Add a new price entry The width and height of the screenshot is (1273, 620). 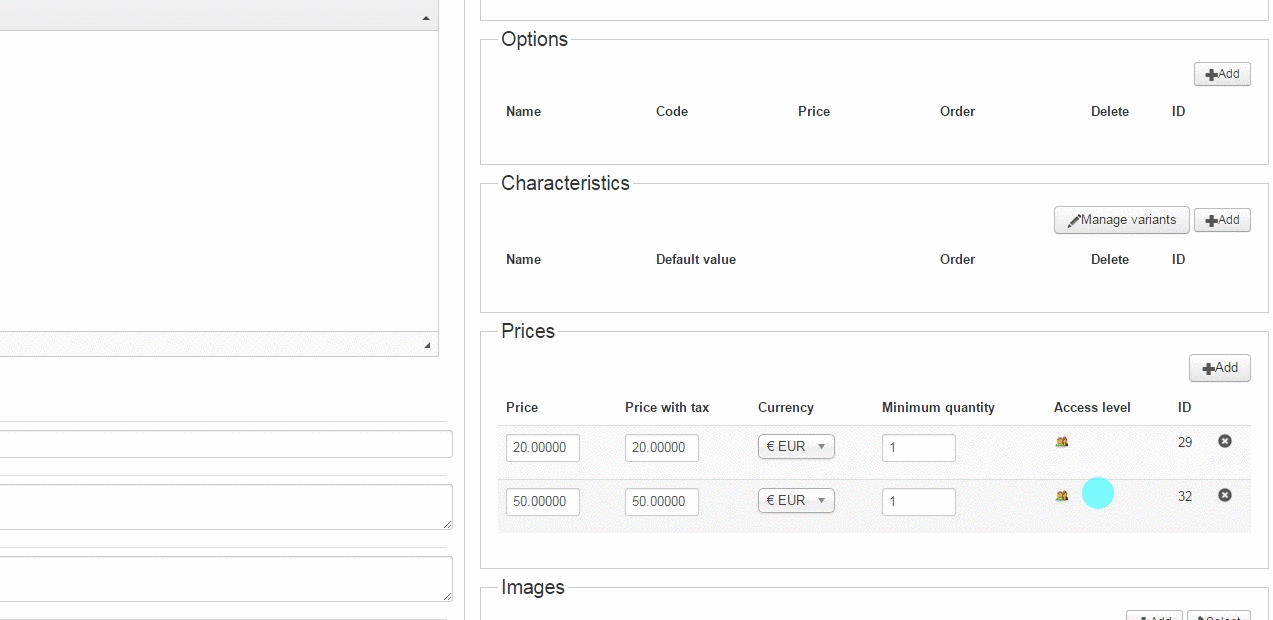coord(1219,368)
